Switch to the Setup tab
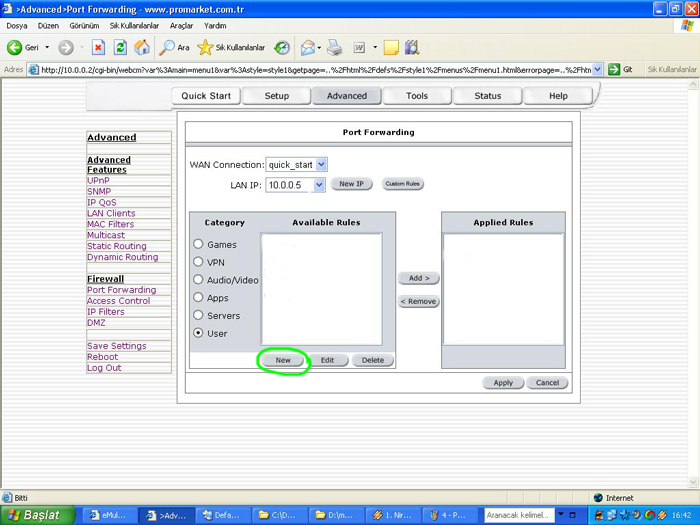This screenshot has width=700, height=525. [276, 96]
